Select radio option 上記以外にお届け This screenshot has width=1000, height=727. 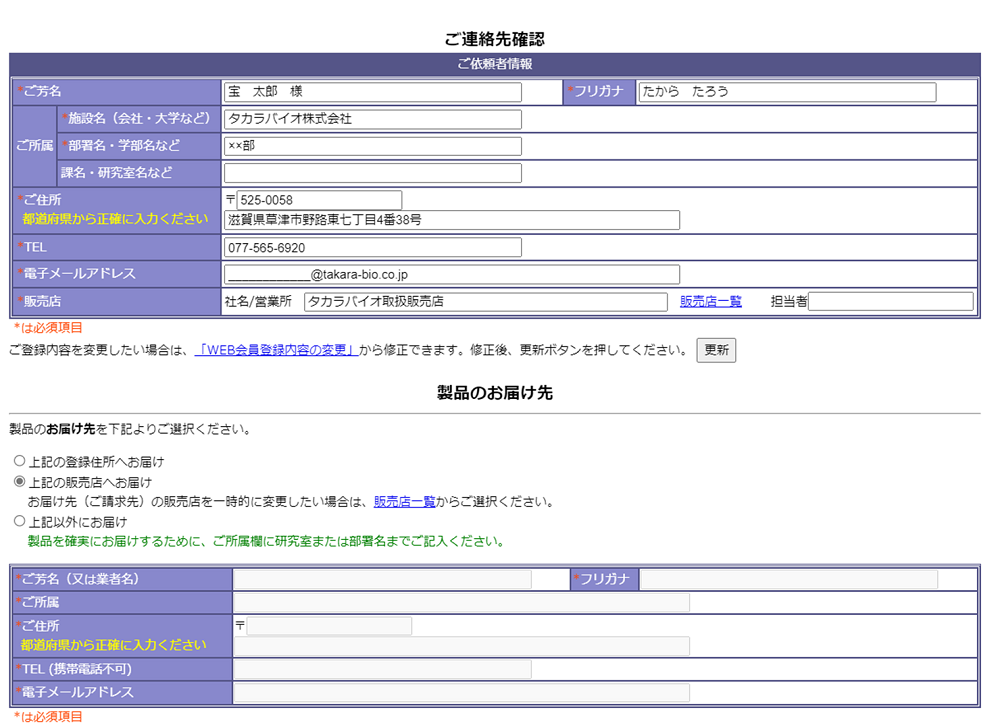click(19, 521)
